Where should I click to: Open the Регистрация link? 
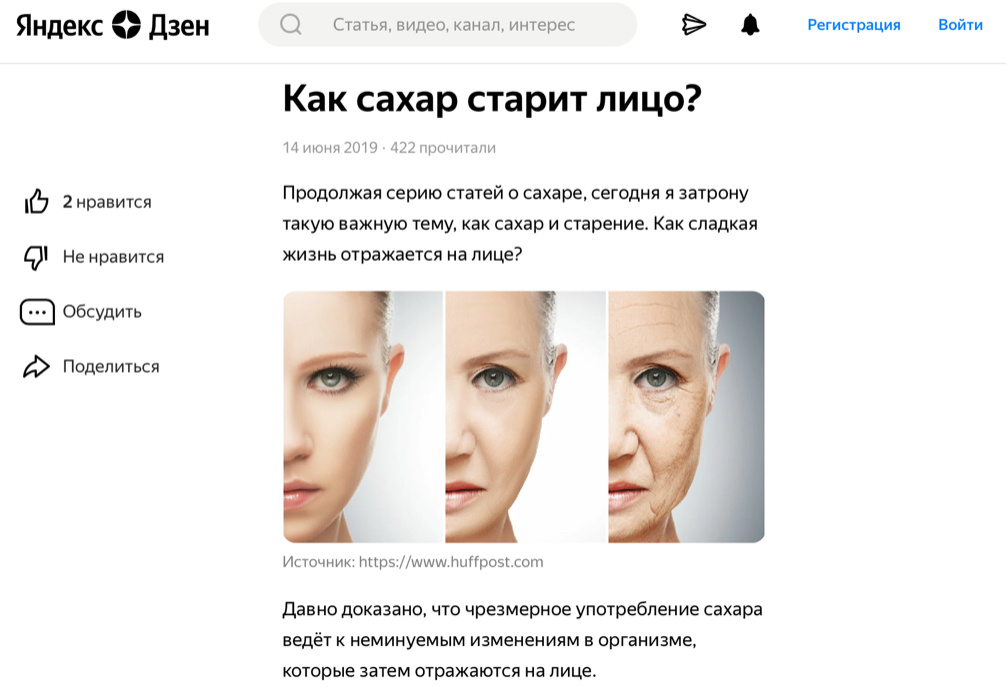tap(853, 25)
